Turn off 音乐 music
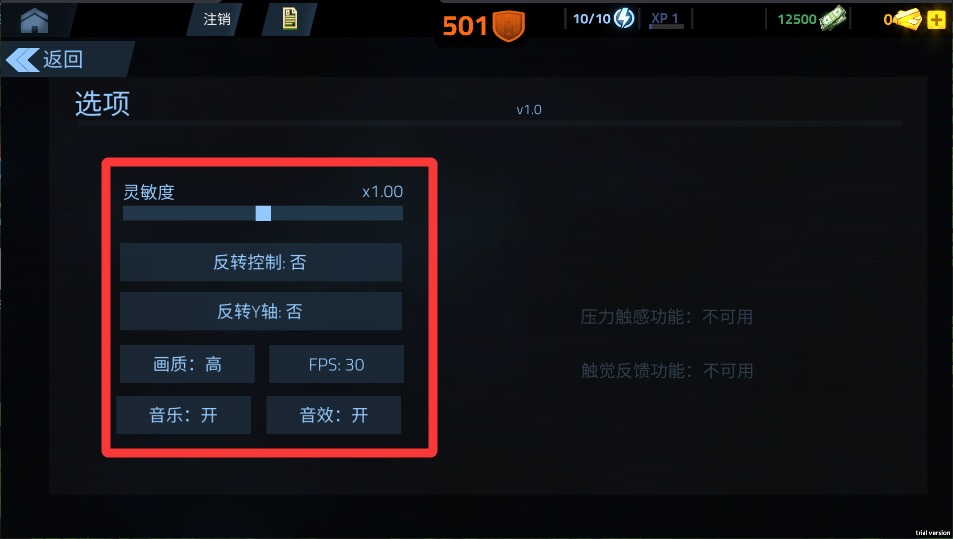 pos(184,415)
